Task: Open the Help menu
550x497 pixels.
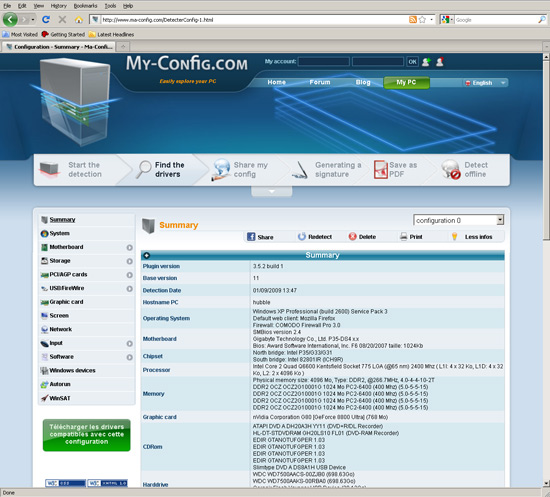Action: coord(128,6)
